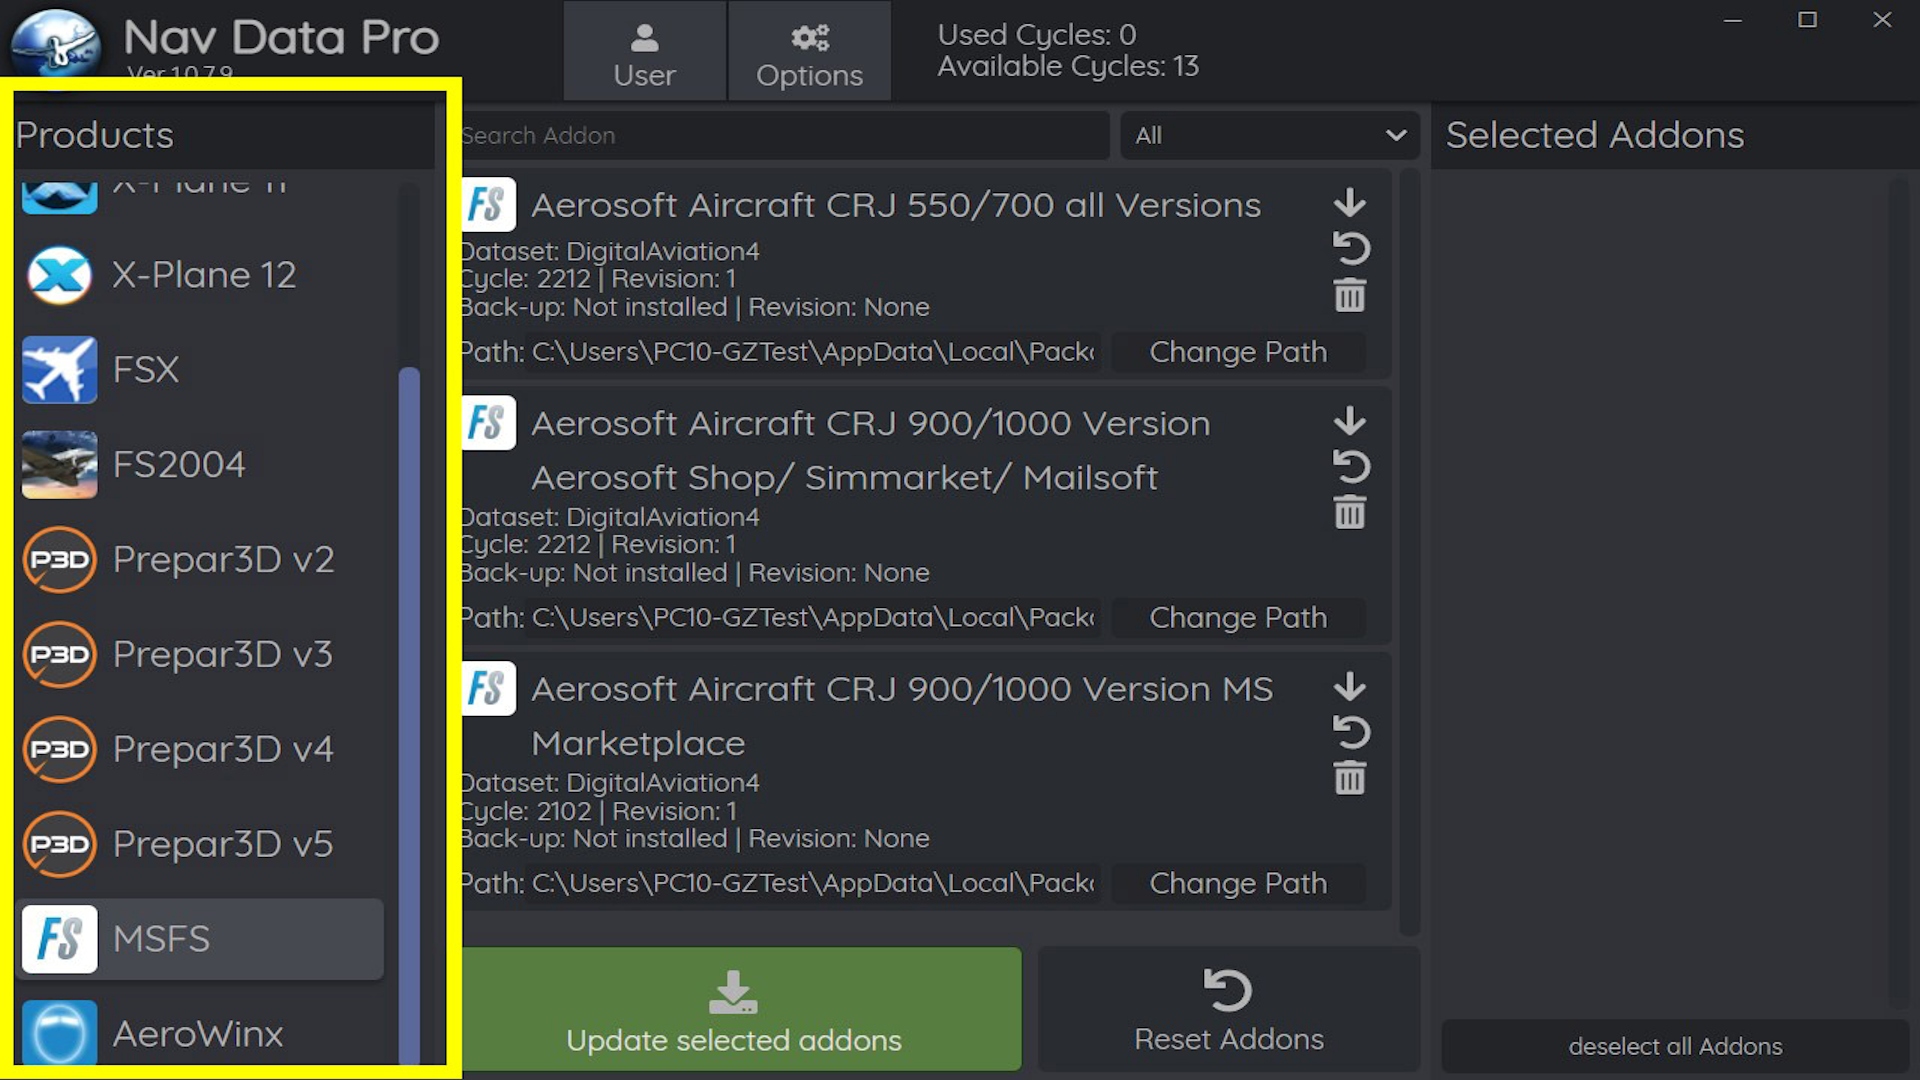Delete CRJ 900/1000 MS Marketplace addon
Viewport: 1920px width, 1080px height.
[1350, 779]
